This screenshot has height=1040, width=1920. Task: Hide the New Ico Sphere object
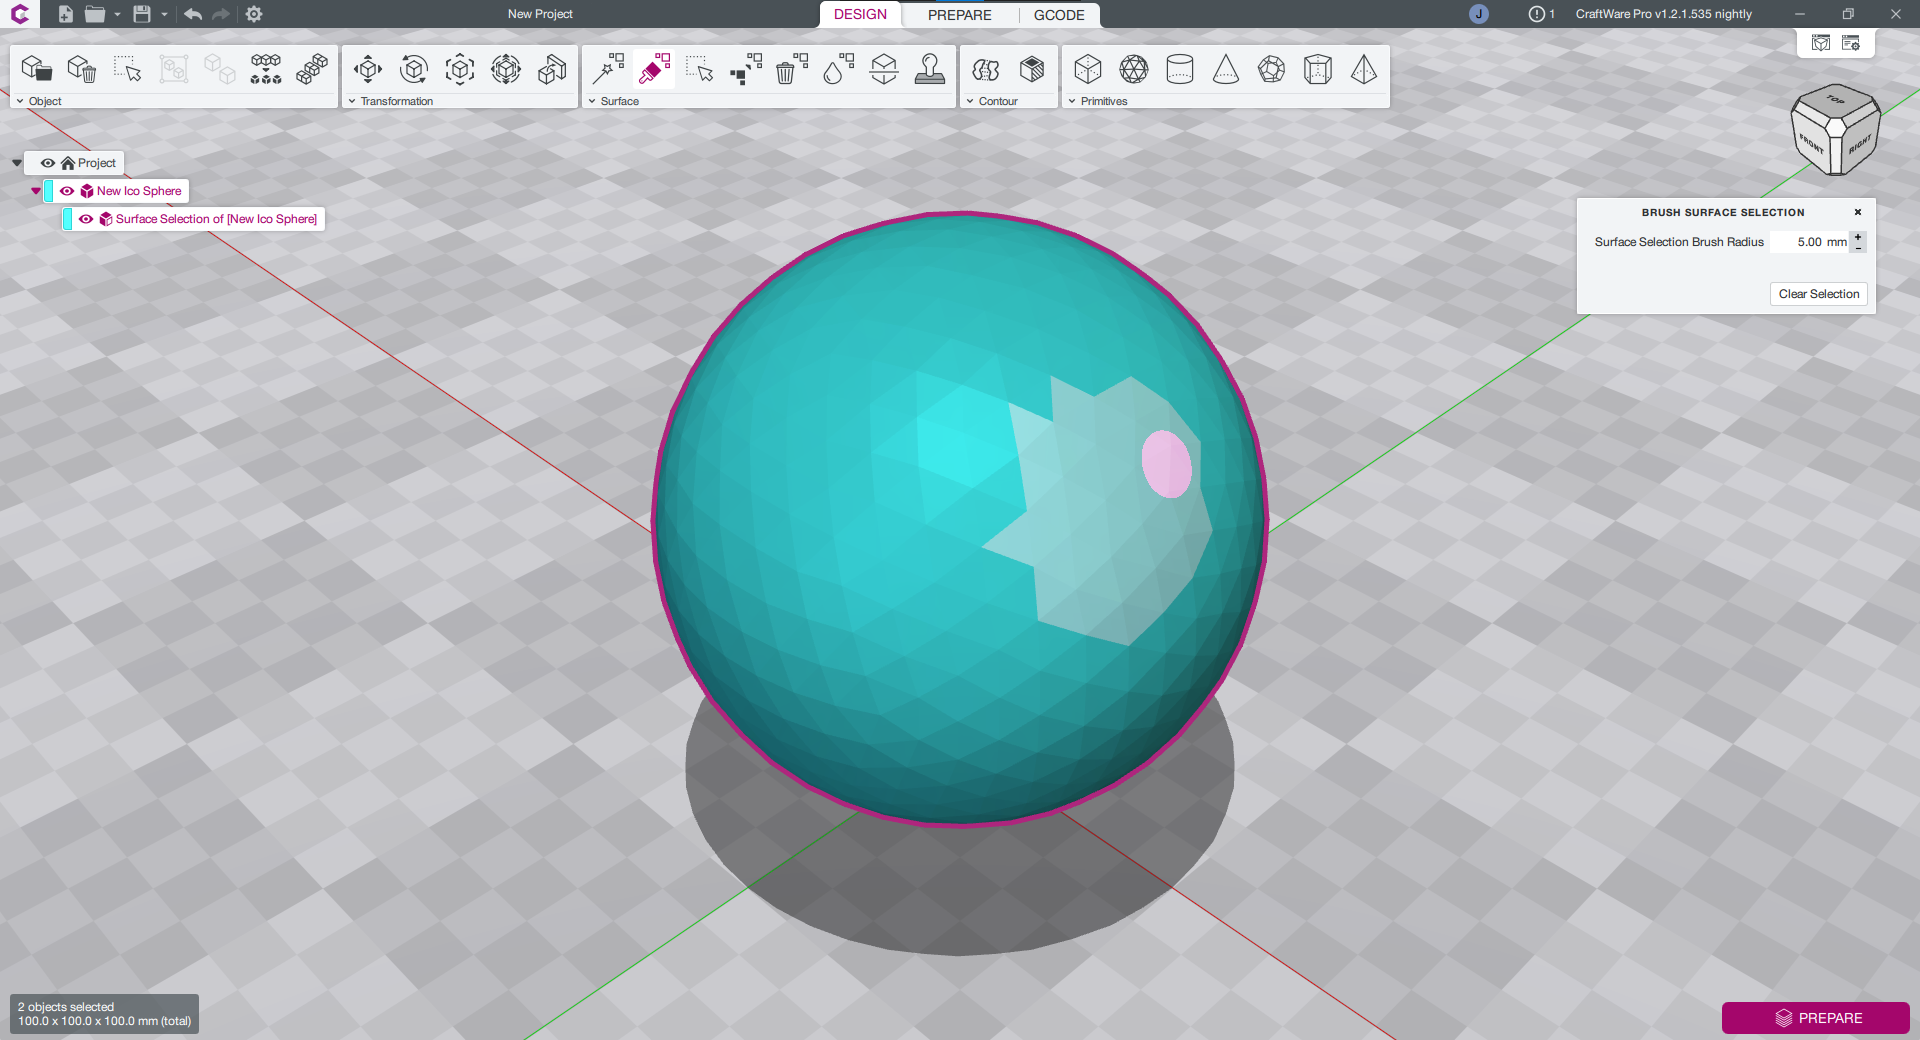tap(67, 191)
